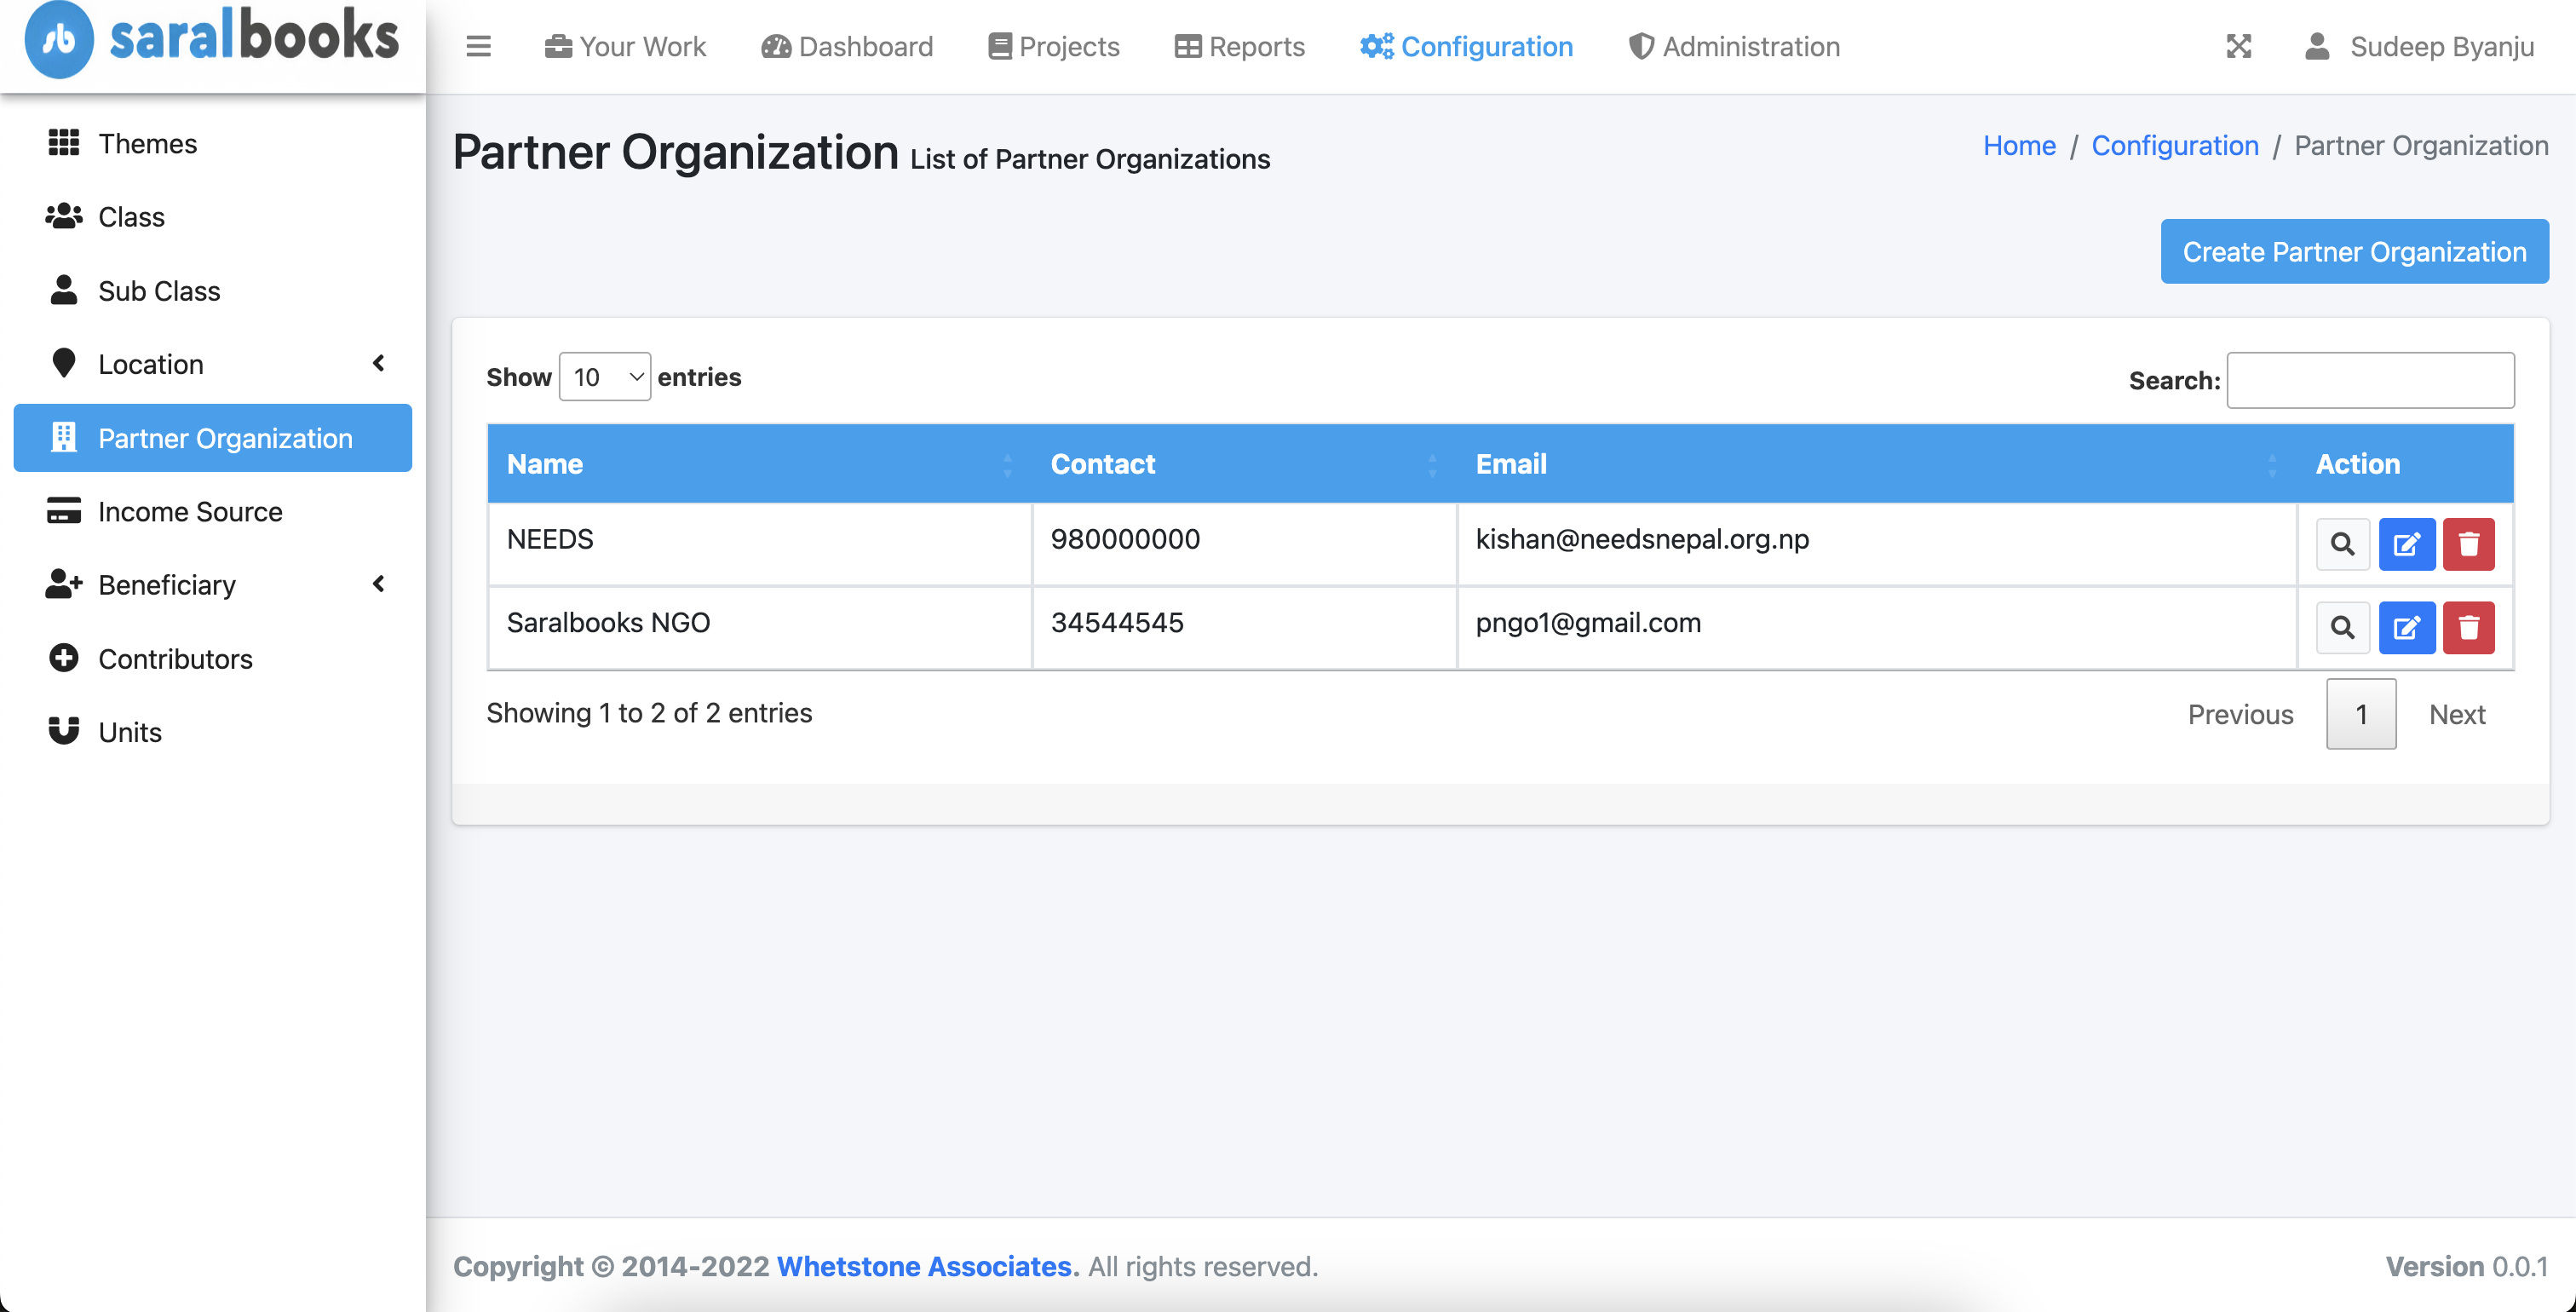Expand the Beneficiary submenu chevron
Screen dimensions: 2576x1312
coord(378,584)
